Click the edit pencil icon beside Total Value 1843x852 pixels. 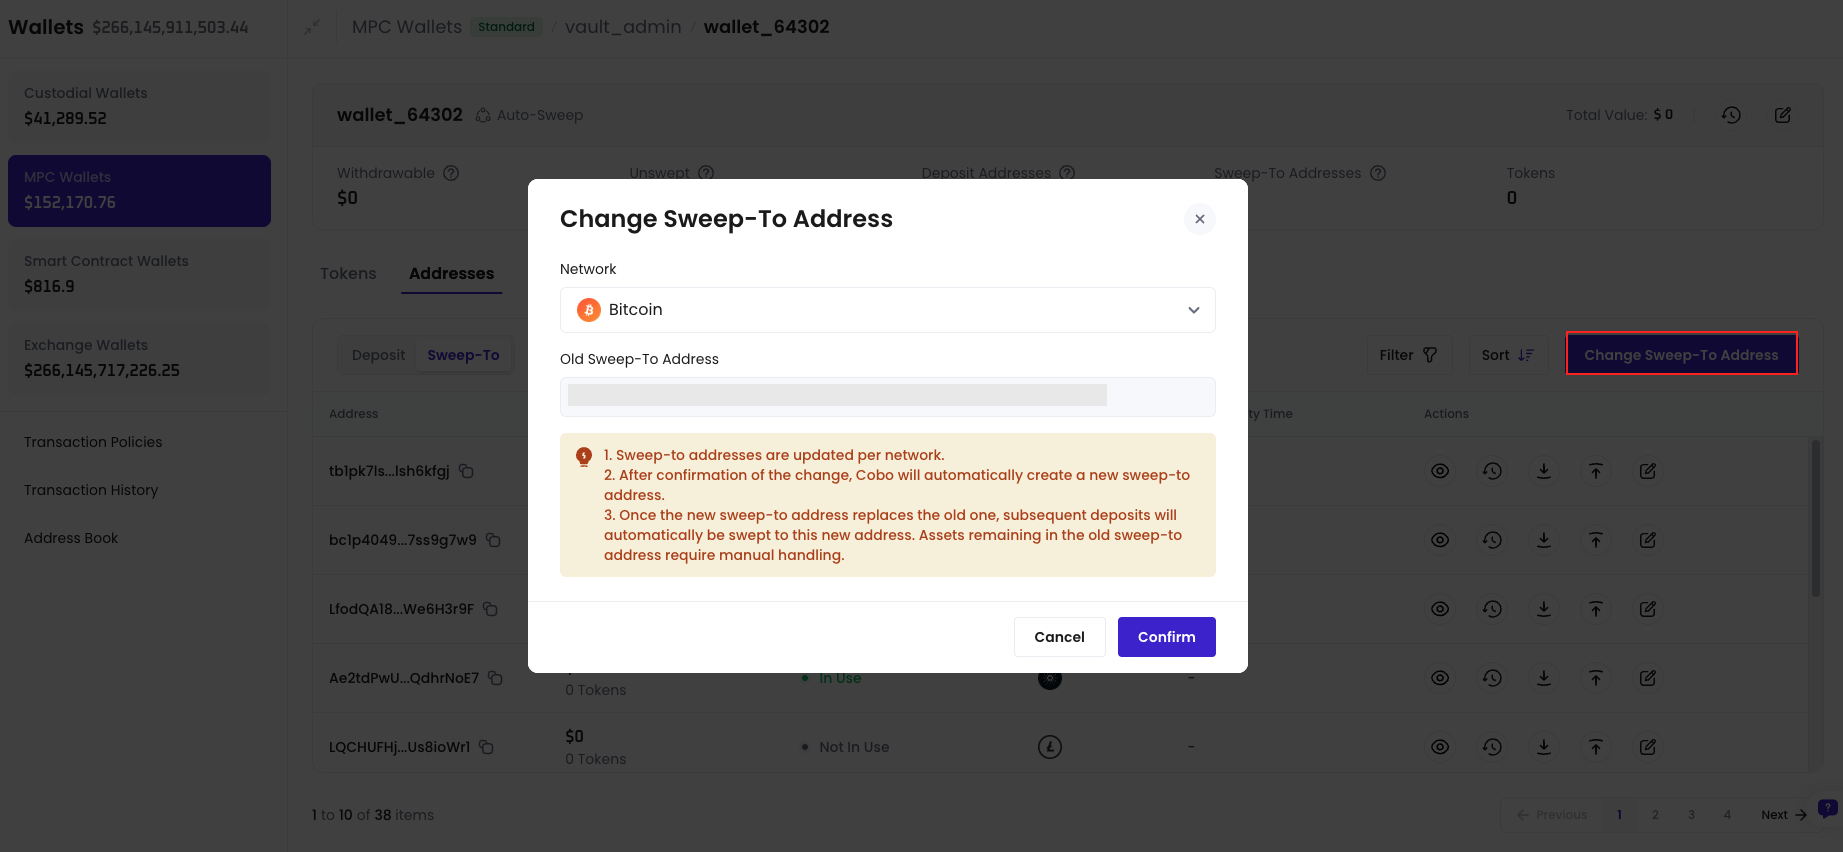tap(1783, 115)
